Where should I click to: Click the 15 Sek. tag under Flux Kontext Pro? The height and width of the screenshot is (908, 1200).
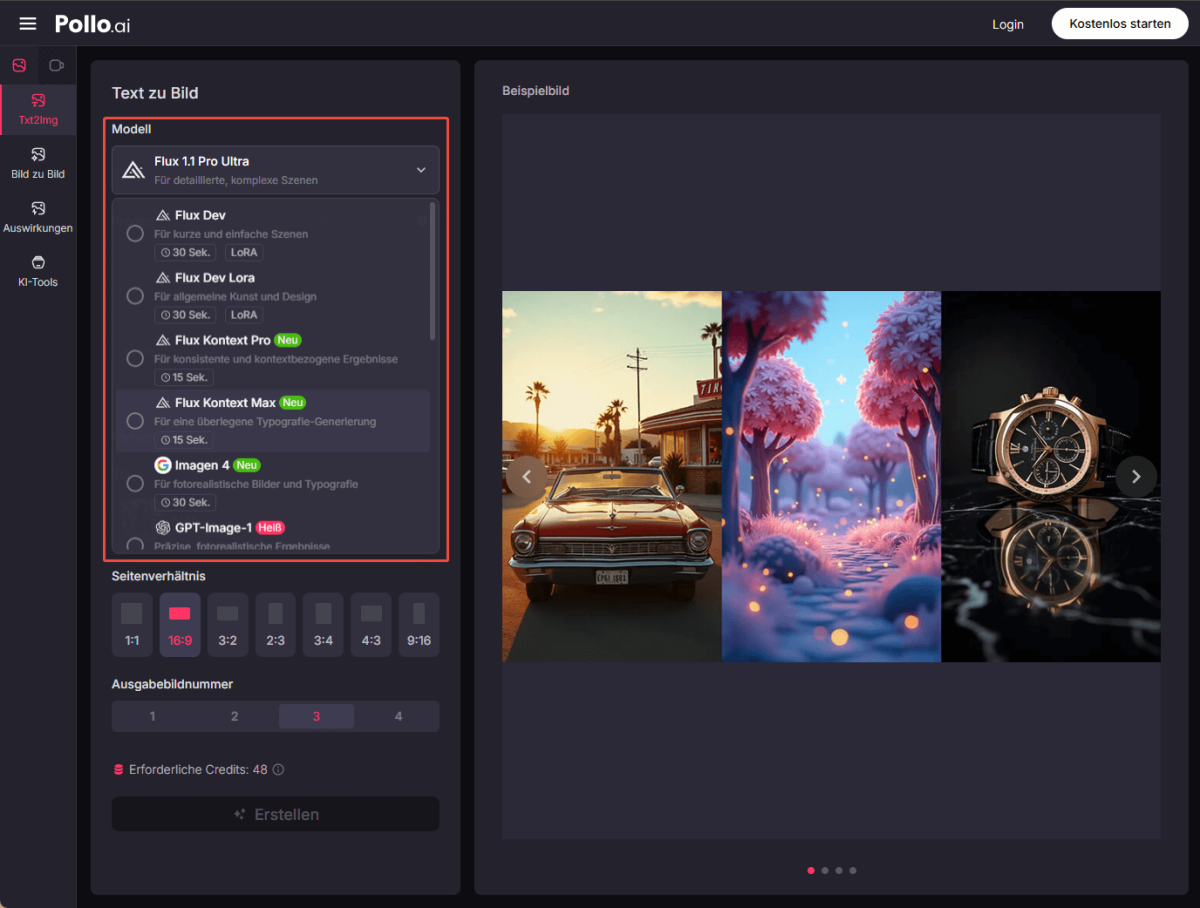[185, 377]
